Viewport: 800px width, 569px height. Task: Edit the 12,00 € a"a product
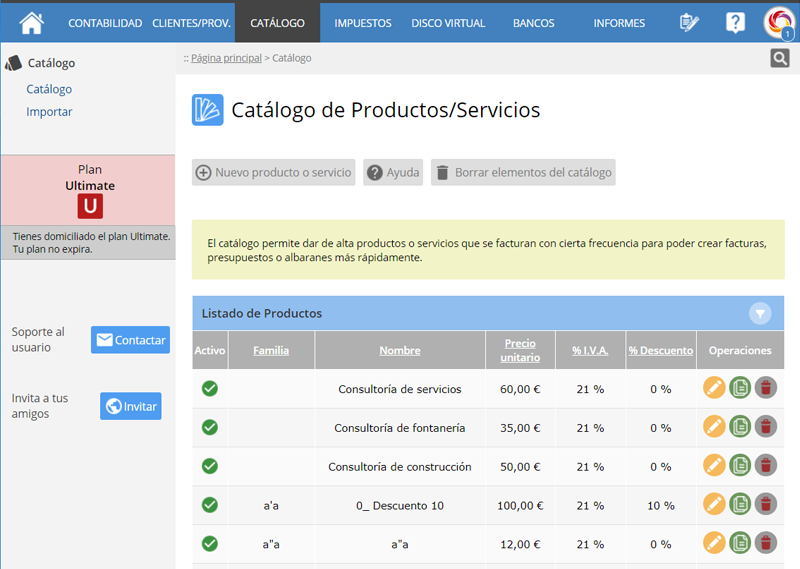[x=714, y=543]
